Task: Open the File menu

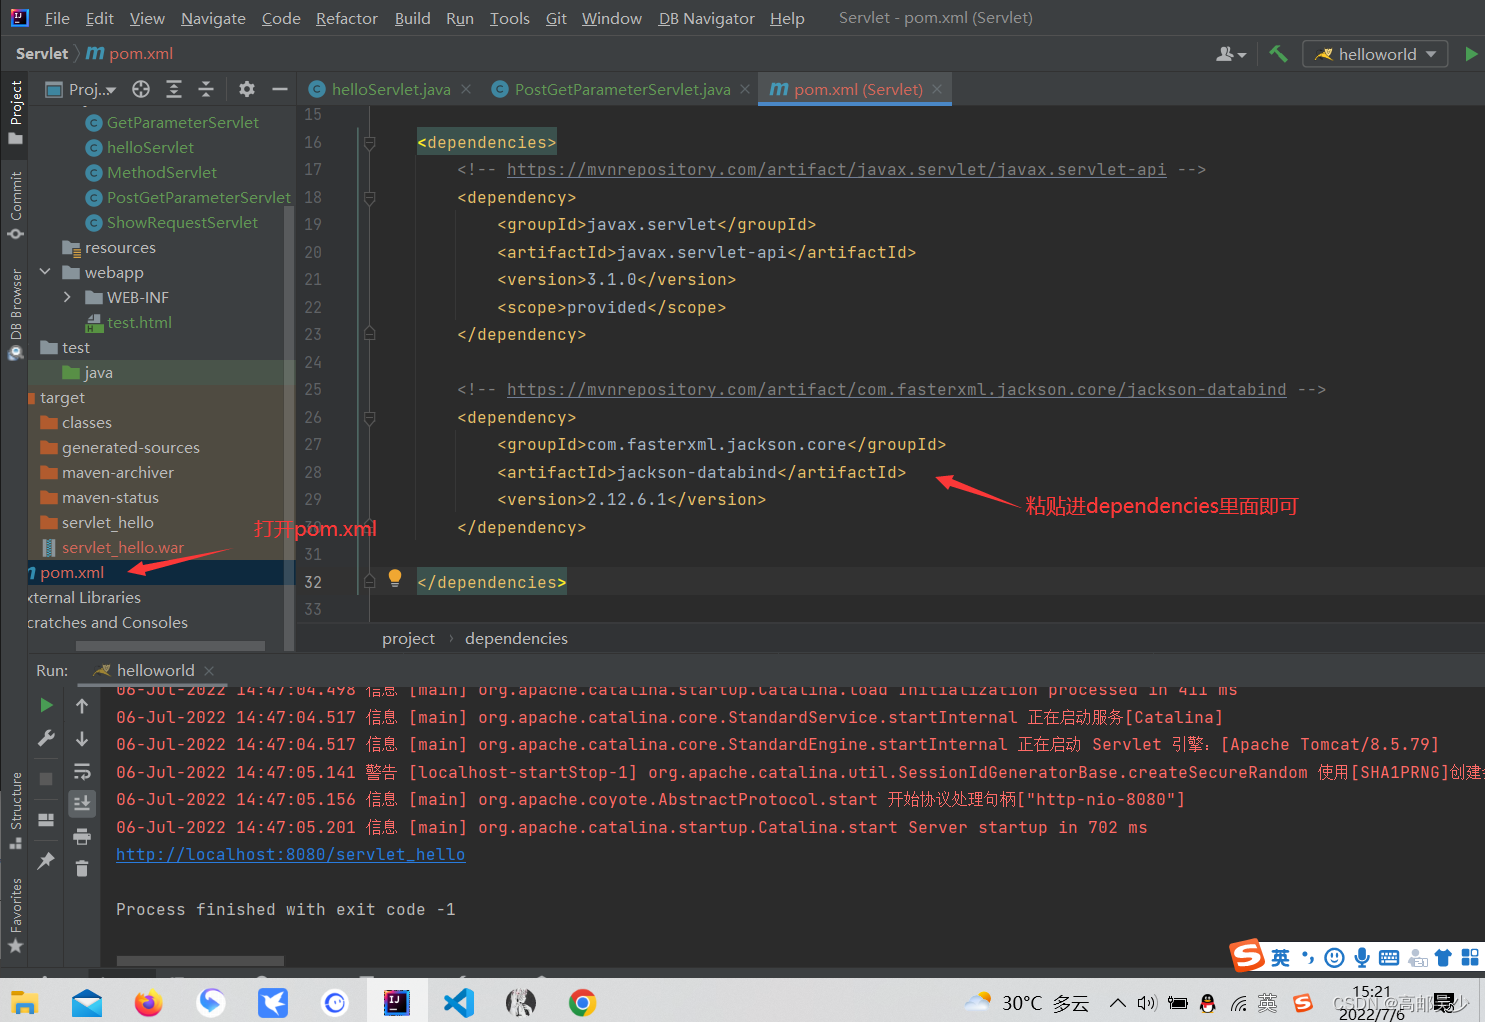Action: (x=57, y=18)
